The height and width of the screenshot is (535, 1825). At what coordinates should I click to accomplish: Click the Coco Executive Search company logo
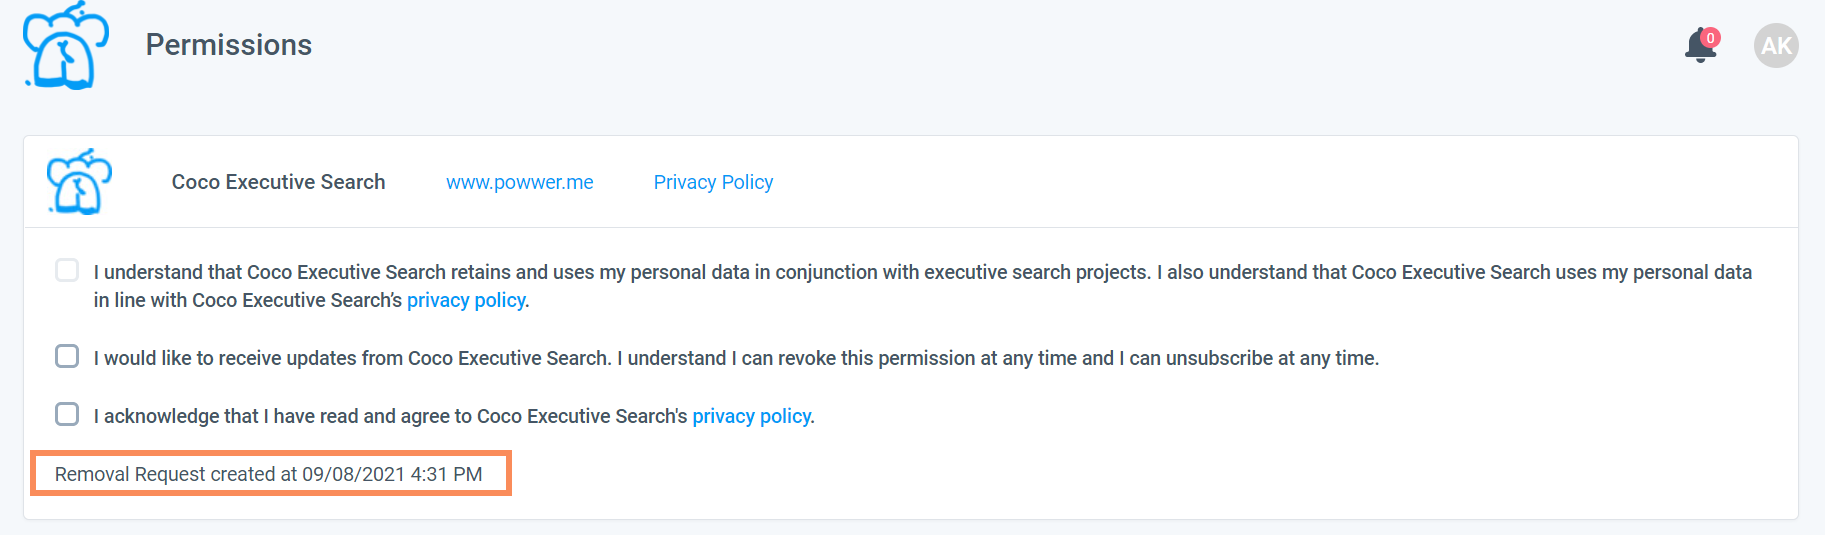(79, 182)
